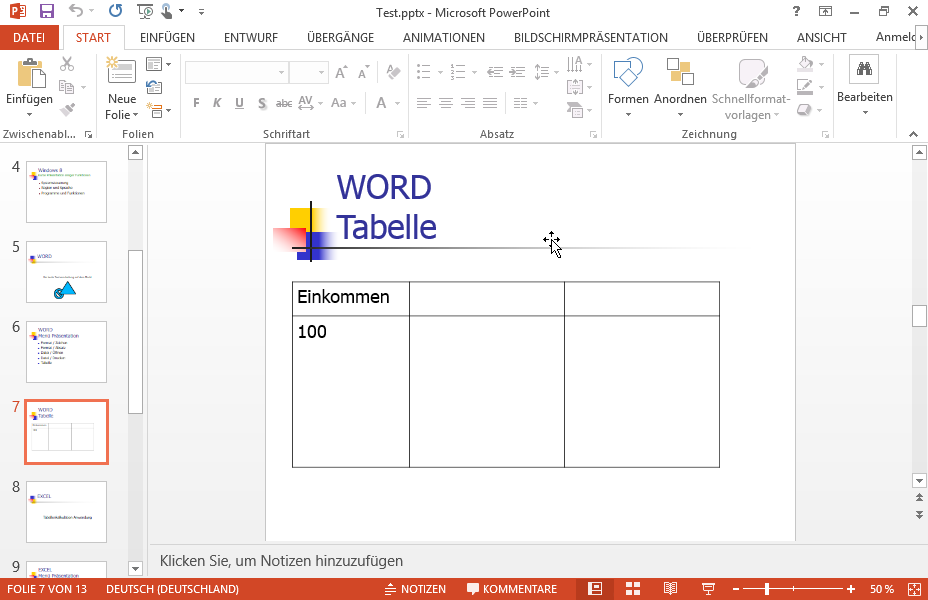The height and width of the screenshot is (600, 928).
Task: Toggle bold F formatting
Action: 196,103
